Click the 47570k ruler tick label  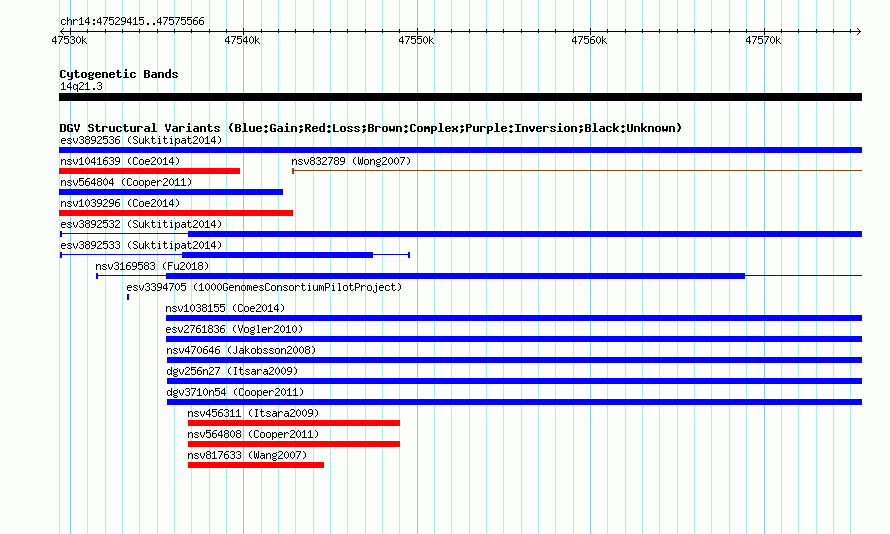tap(763, 40)
